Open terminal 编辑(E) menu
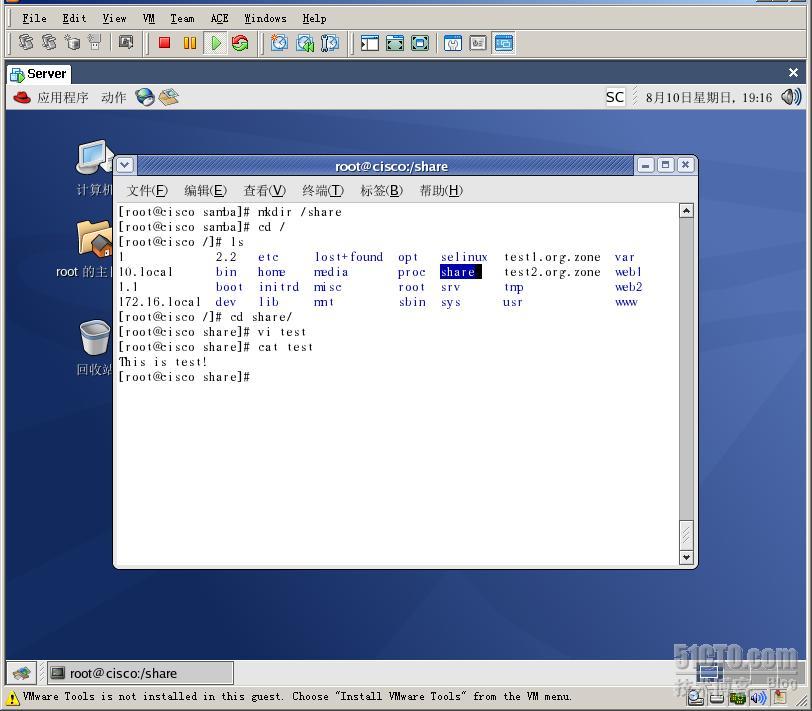The image size is (812, 711). coord(206,191)
